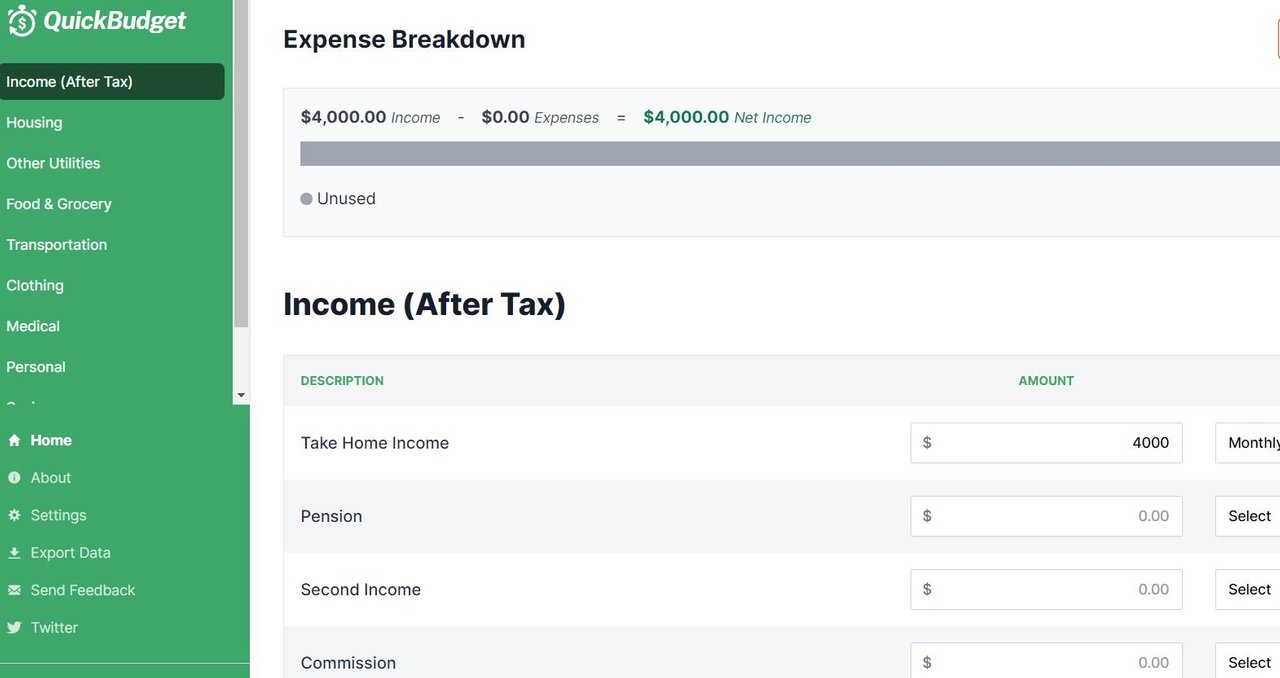
Task: Click the QuickBudget stopwatch logo icon
Action: coord(21,20)
